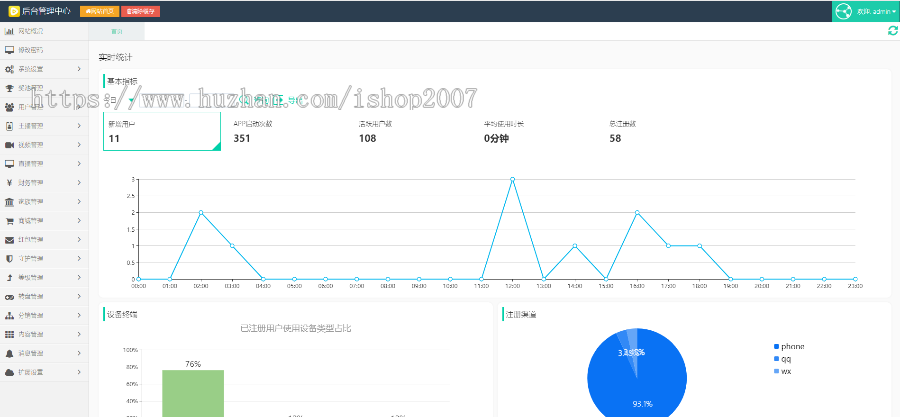The image size is (900, 417).
Task: Expand the 主播管理 ID-badge row chevron
Action: tap(79, 126)
